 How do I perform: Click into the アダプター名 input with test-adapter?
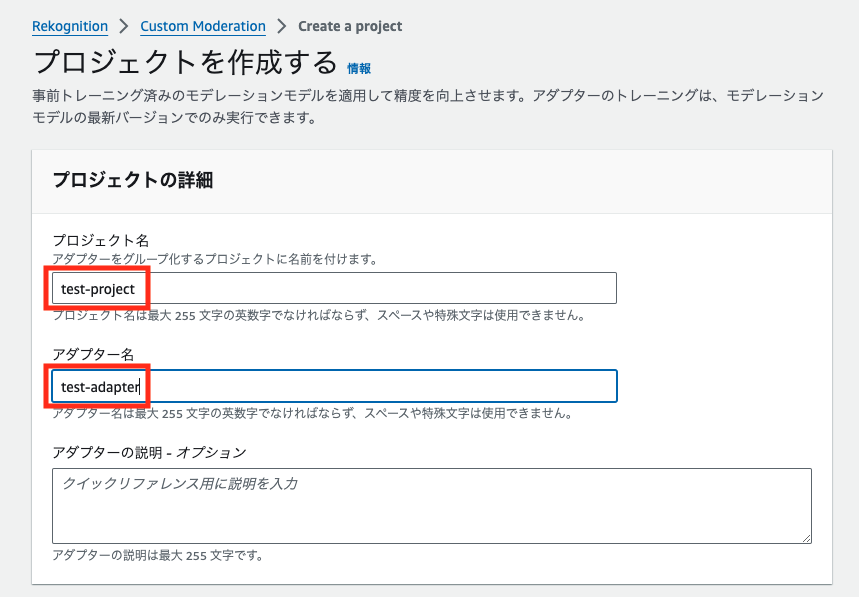[x=334, y=386]
